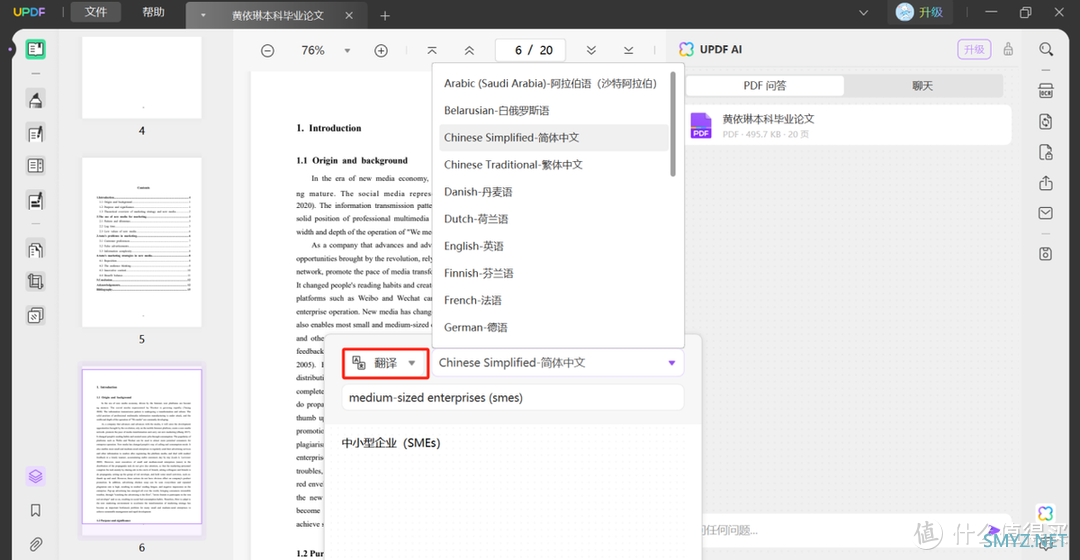Open the 文件 menu
This screenshot has width=1080, height=560.
(96, 12)
